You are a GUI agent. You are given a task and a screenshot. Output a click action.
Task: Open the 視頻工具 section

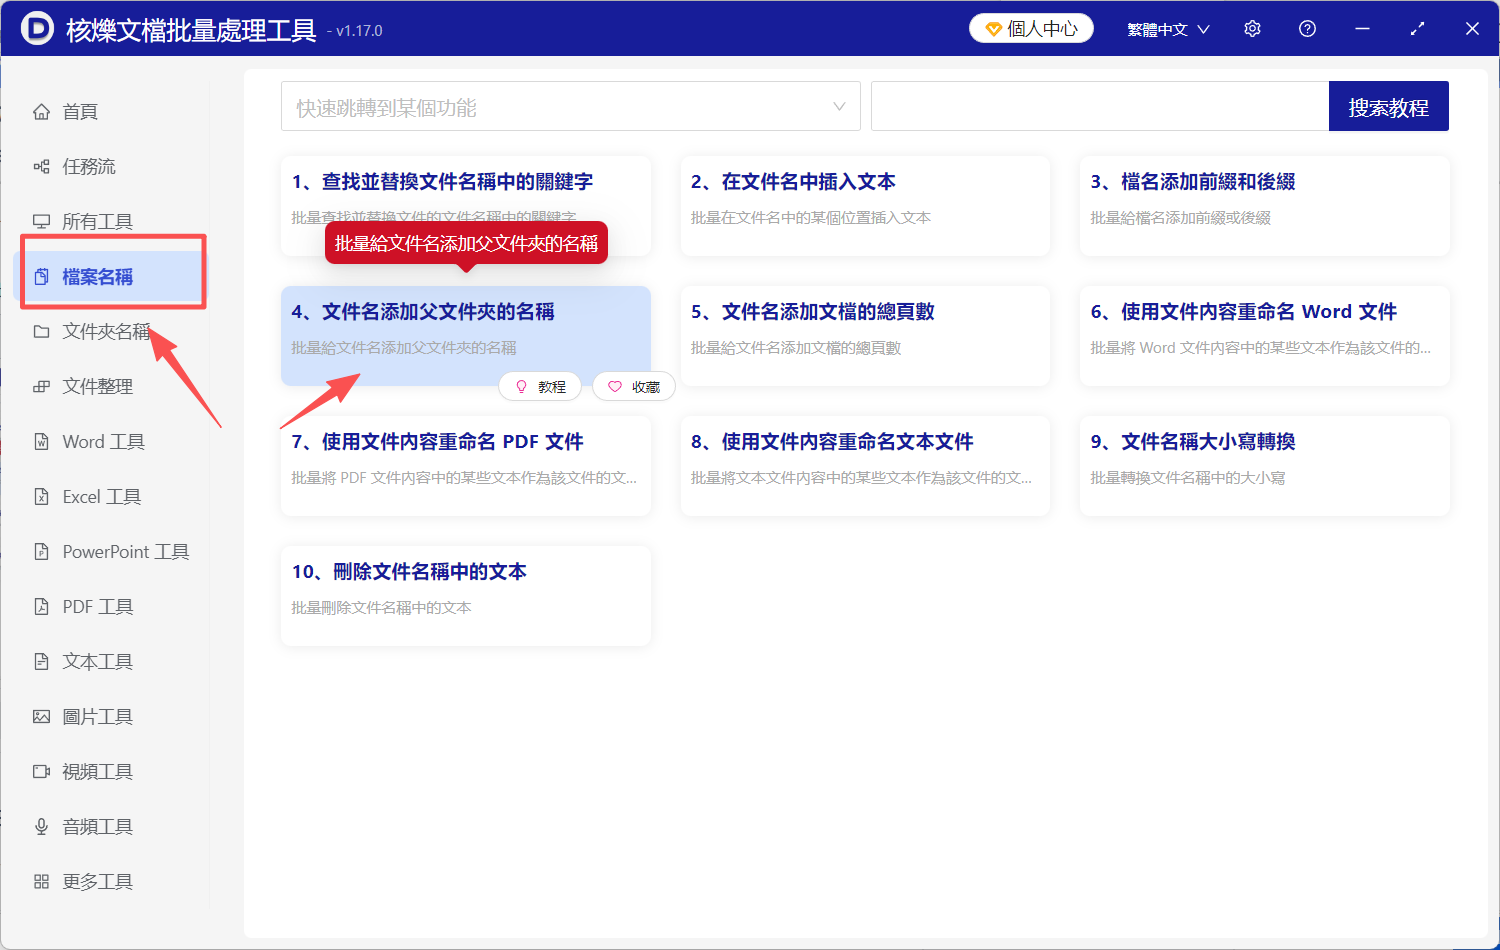[x=97, y=771]
